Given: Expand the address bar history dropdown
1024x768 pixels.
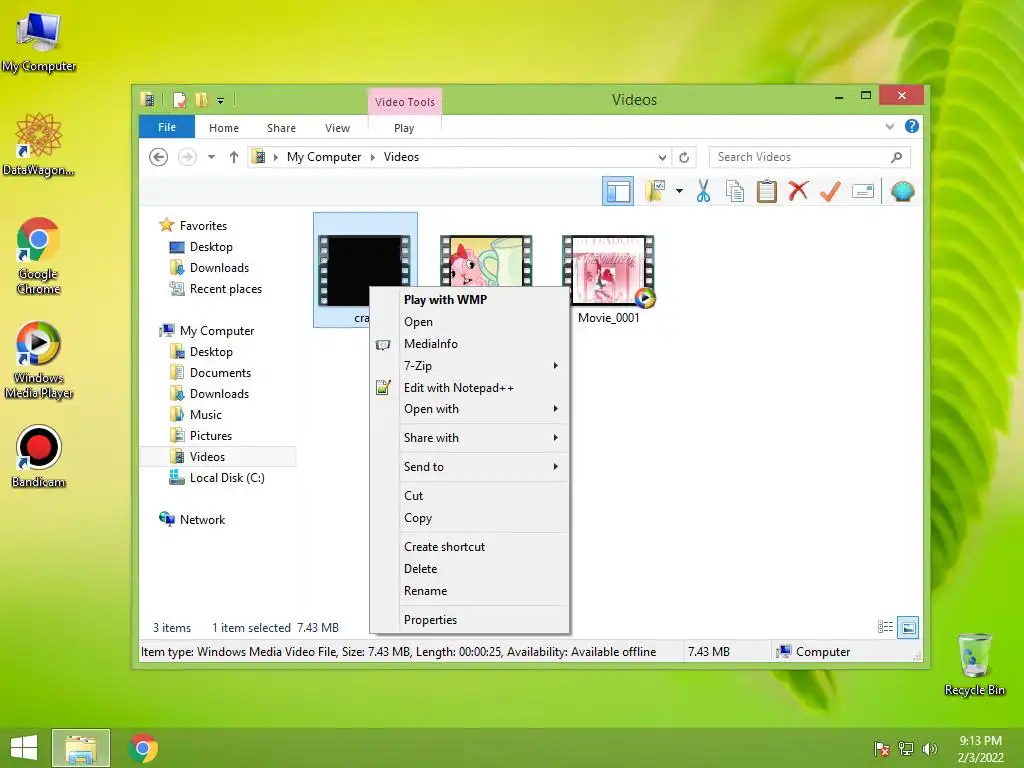Looking at the screenshot, I should click(x=662, y=157).
